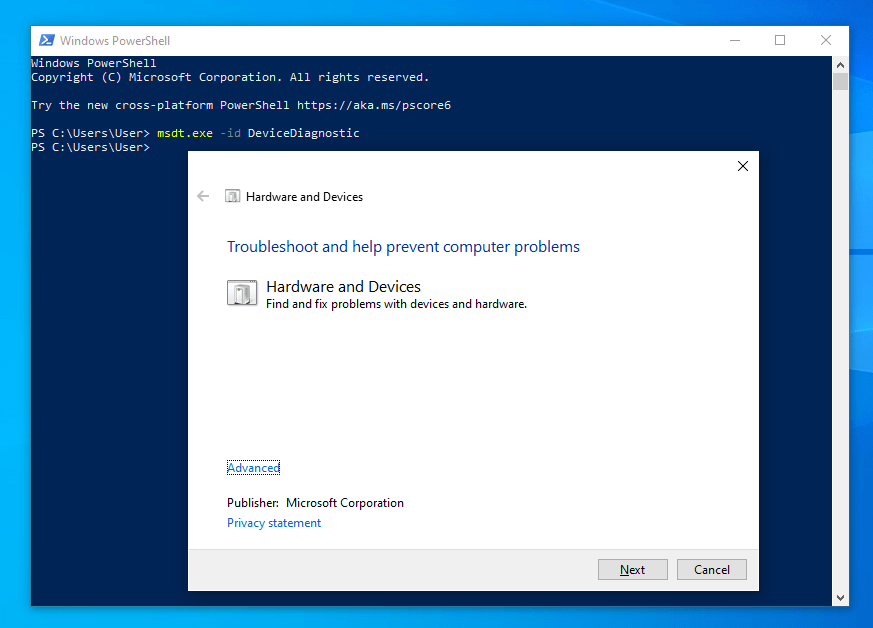Cancel the Hardware and Devices troubleshooter
This screenshot has height=628, width=873.
click(711, 569)
